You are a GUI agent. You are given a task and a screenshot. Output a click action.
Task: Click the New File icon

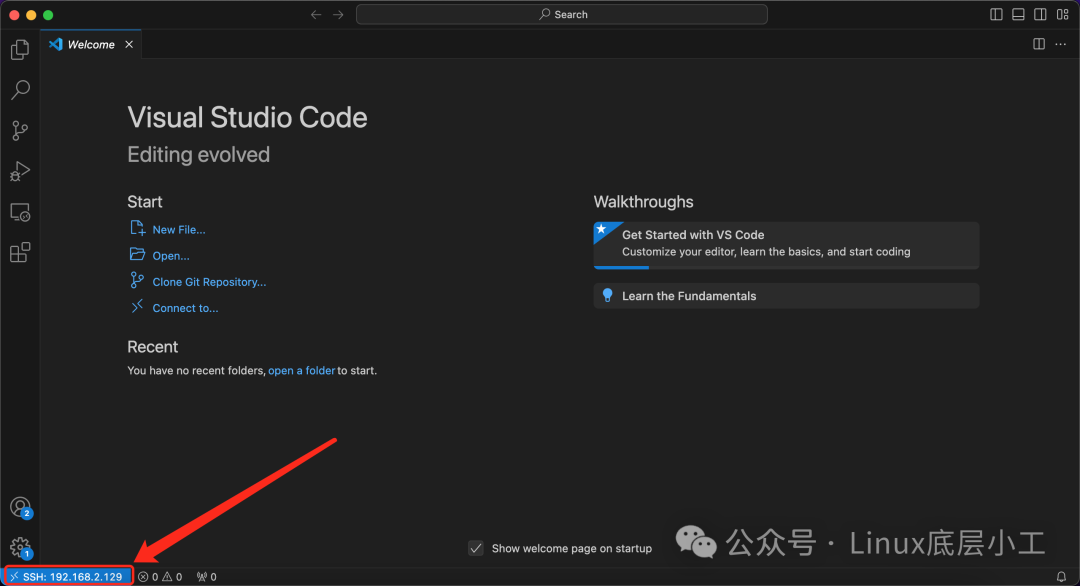click(137, 228)
